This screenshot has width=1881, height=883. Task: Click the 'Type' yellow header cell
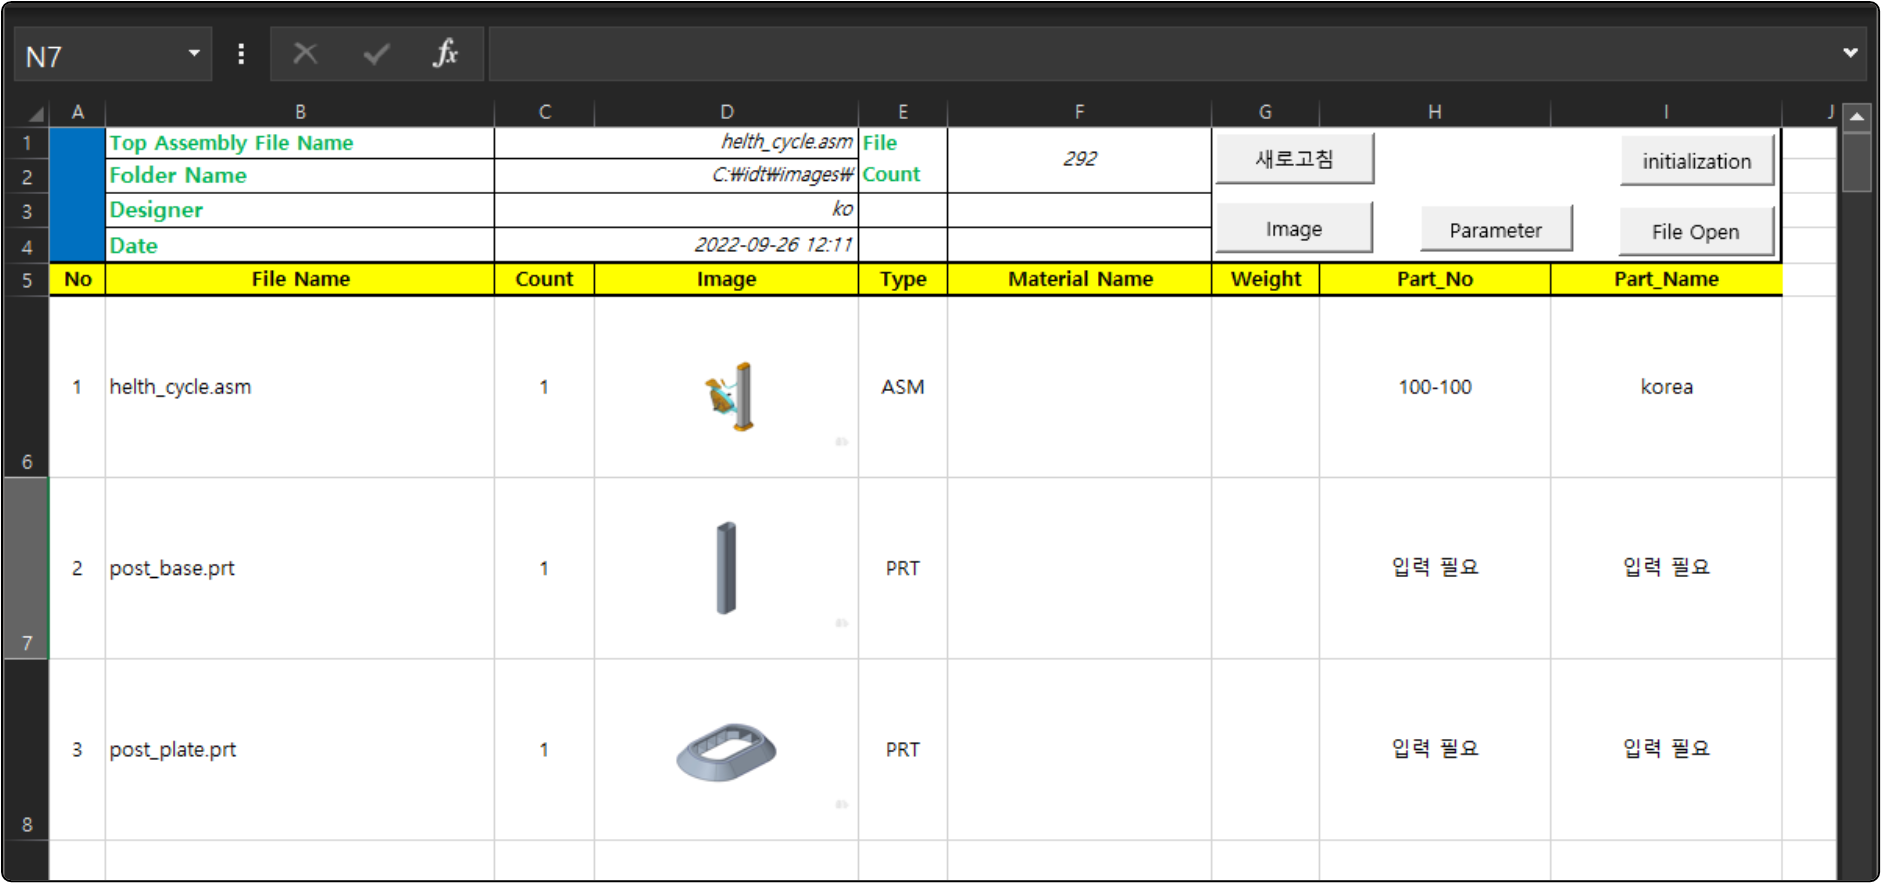click(x=903, y=279)
